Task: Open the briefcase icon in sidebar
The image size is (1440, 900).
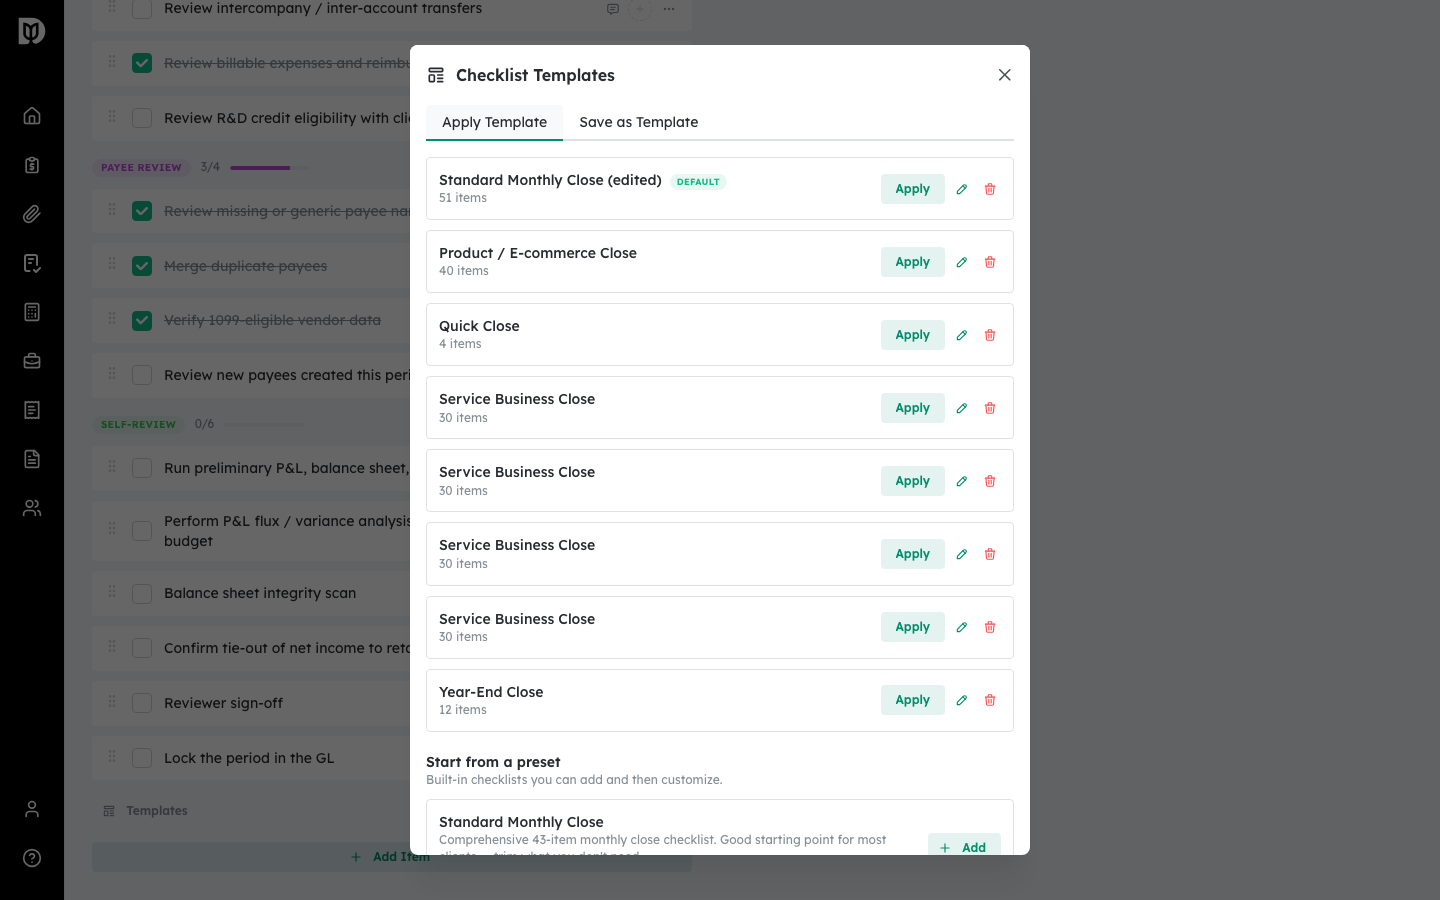Action: pyautogui.click(x=32, y=361)
